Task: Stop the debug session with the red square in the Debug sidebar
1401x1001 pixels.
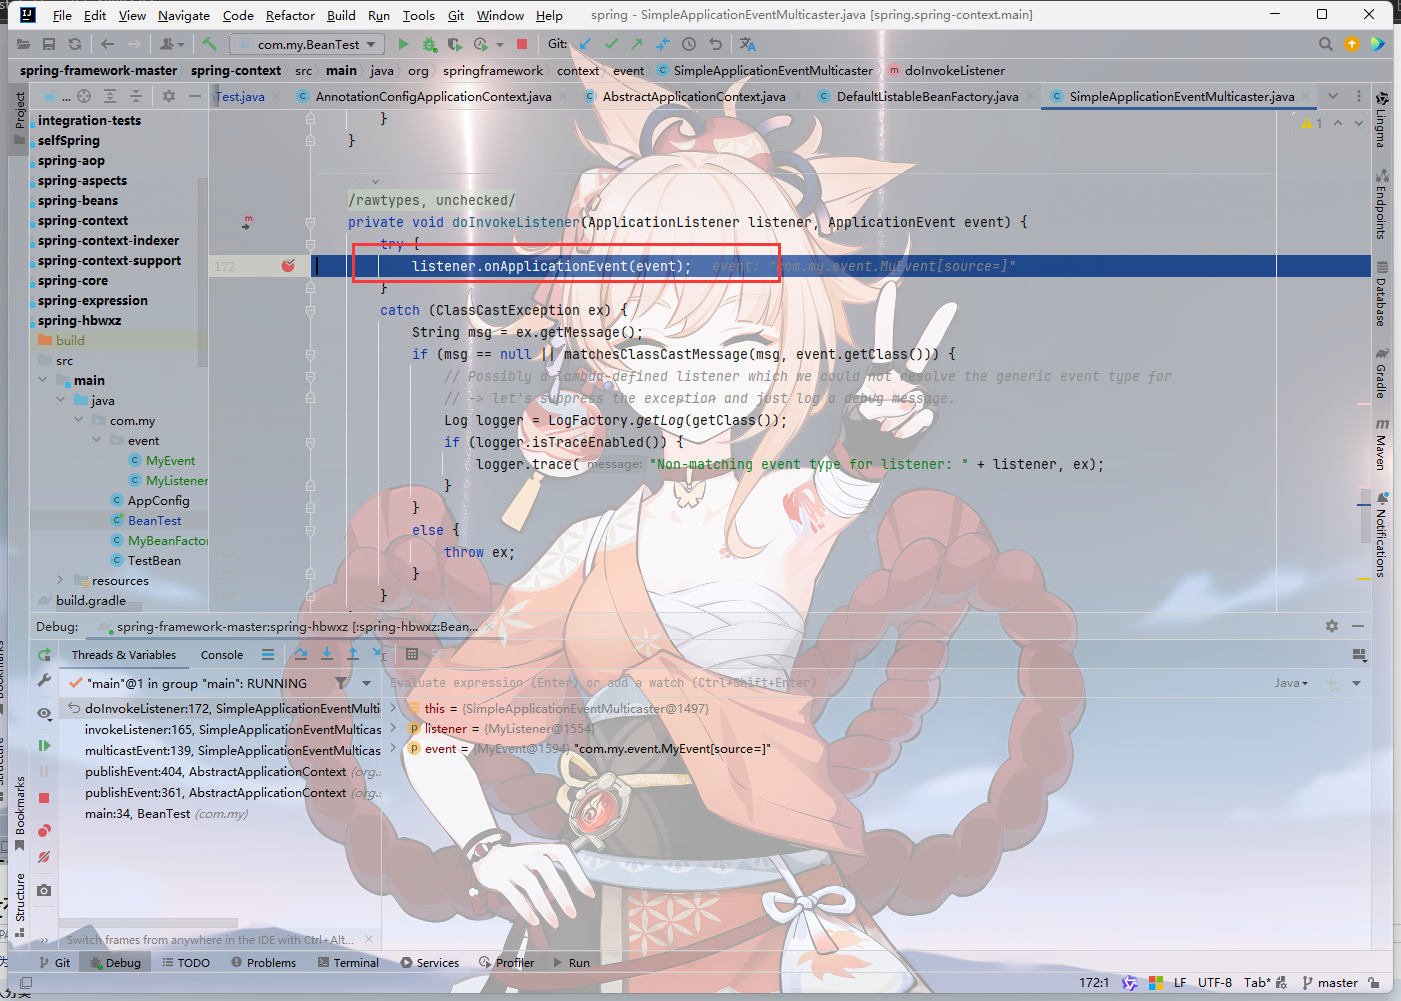Action: [x=44, y=797]
